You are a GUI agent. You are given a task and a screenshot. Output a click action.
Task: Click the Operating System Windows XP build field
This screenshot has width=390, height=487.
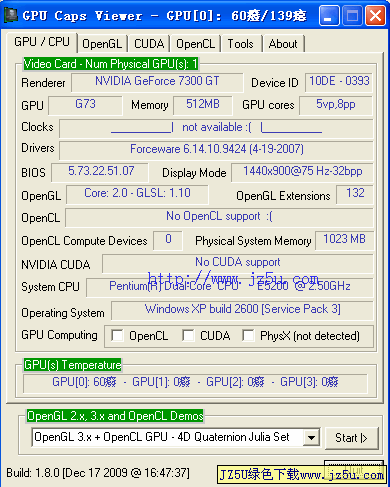click(242, 311)
